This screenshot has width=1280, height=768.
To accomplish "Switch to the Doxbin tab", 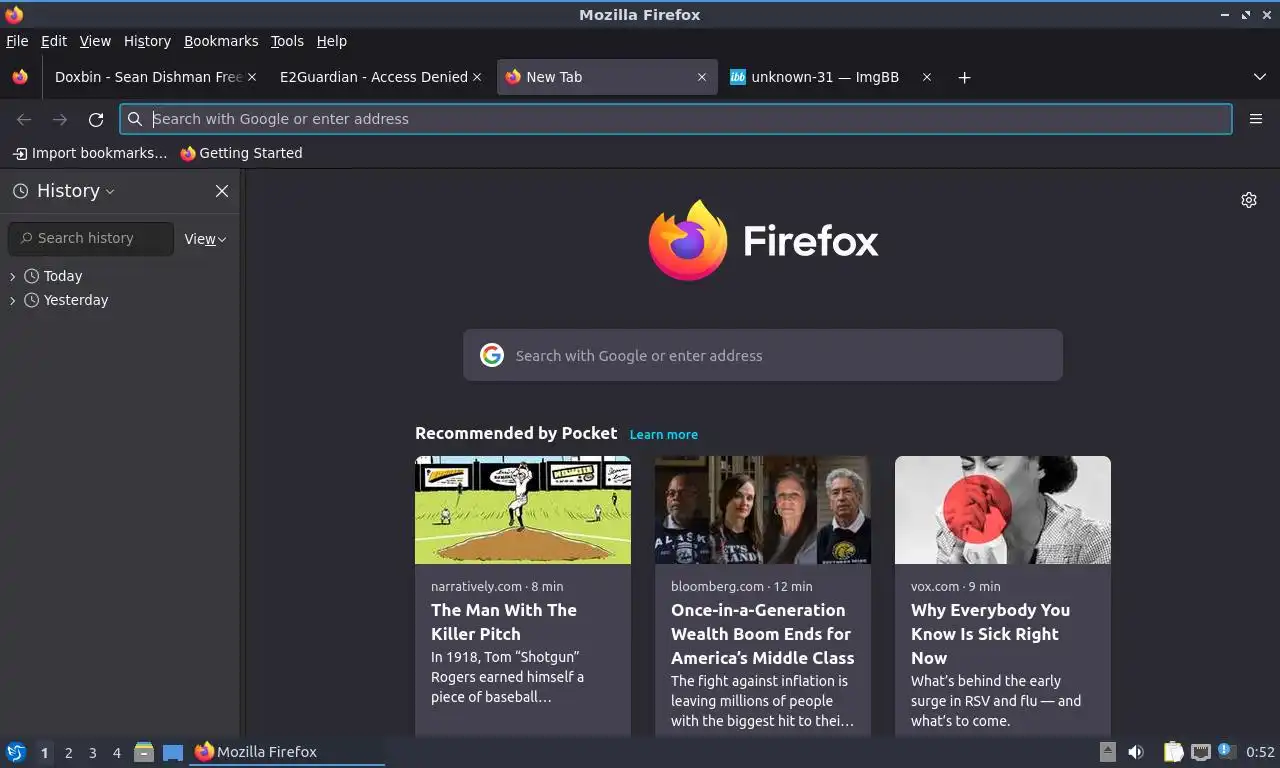I will pos(148,77).
